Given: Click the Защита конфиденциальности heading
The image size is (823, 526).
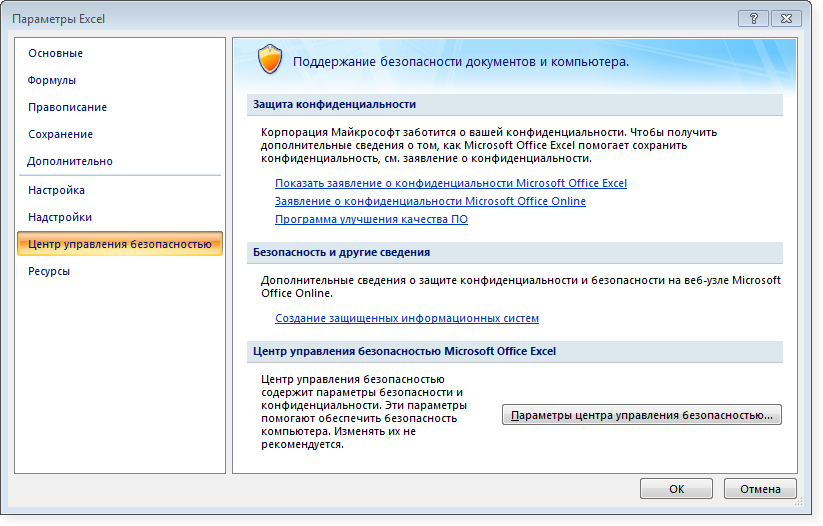Looking at the screenshot, I should [x=334, y=104].
